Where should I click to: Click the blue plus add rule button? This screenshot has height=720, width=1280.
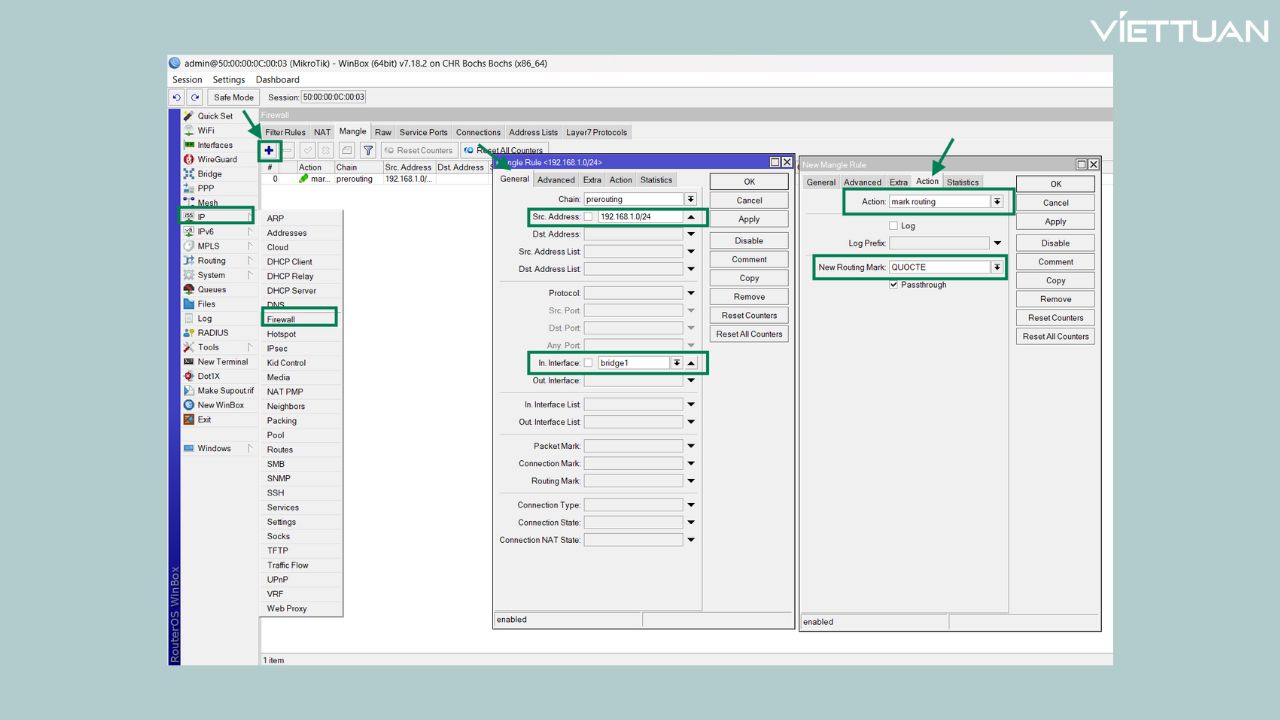(269, 150)
